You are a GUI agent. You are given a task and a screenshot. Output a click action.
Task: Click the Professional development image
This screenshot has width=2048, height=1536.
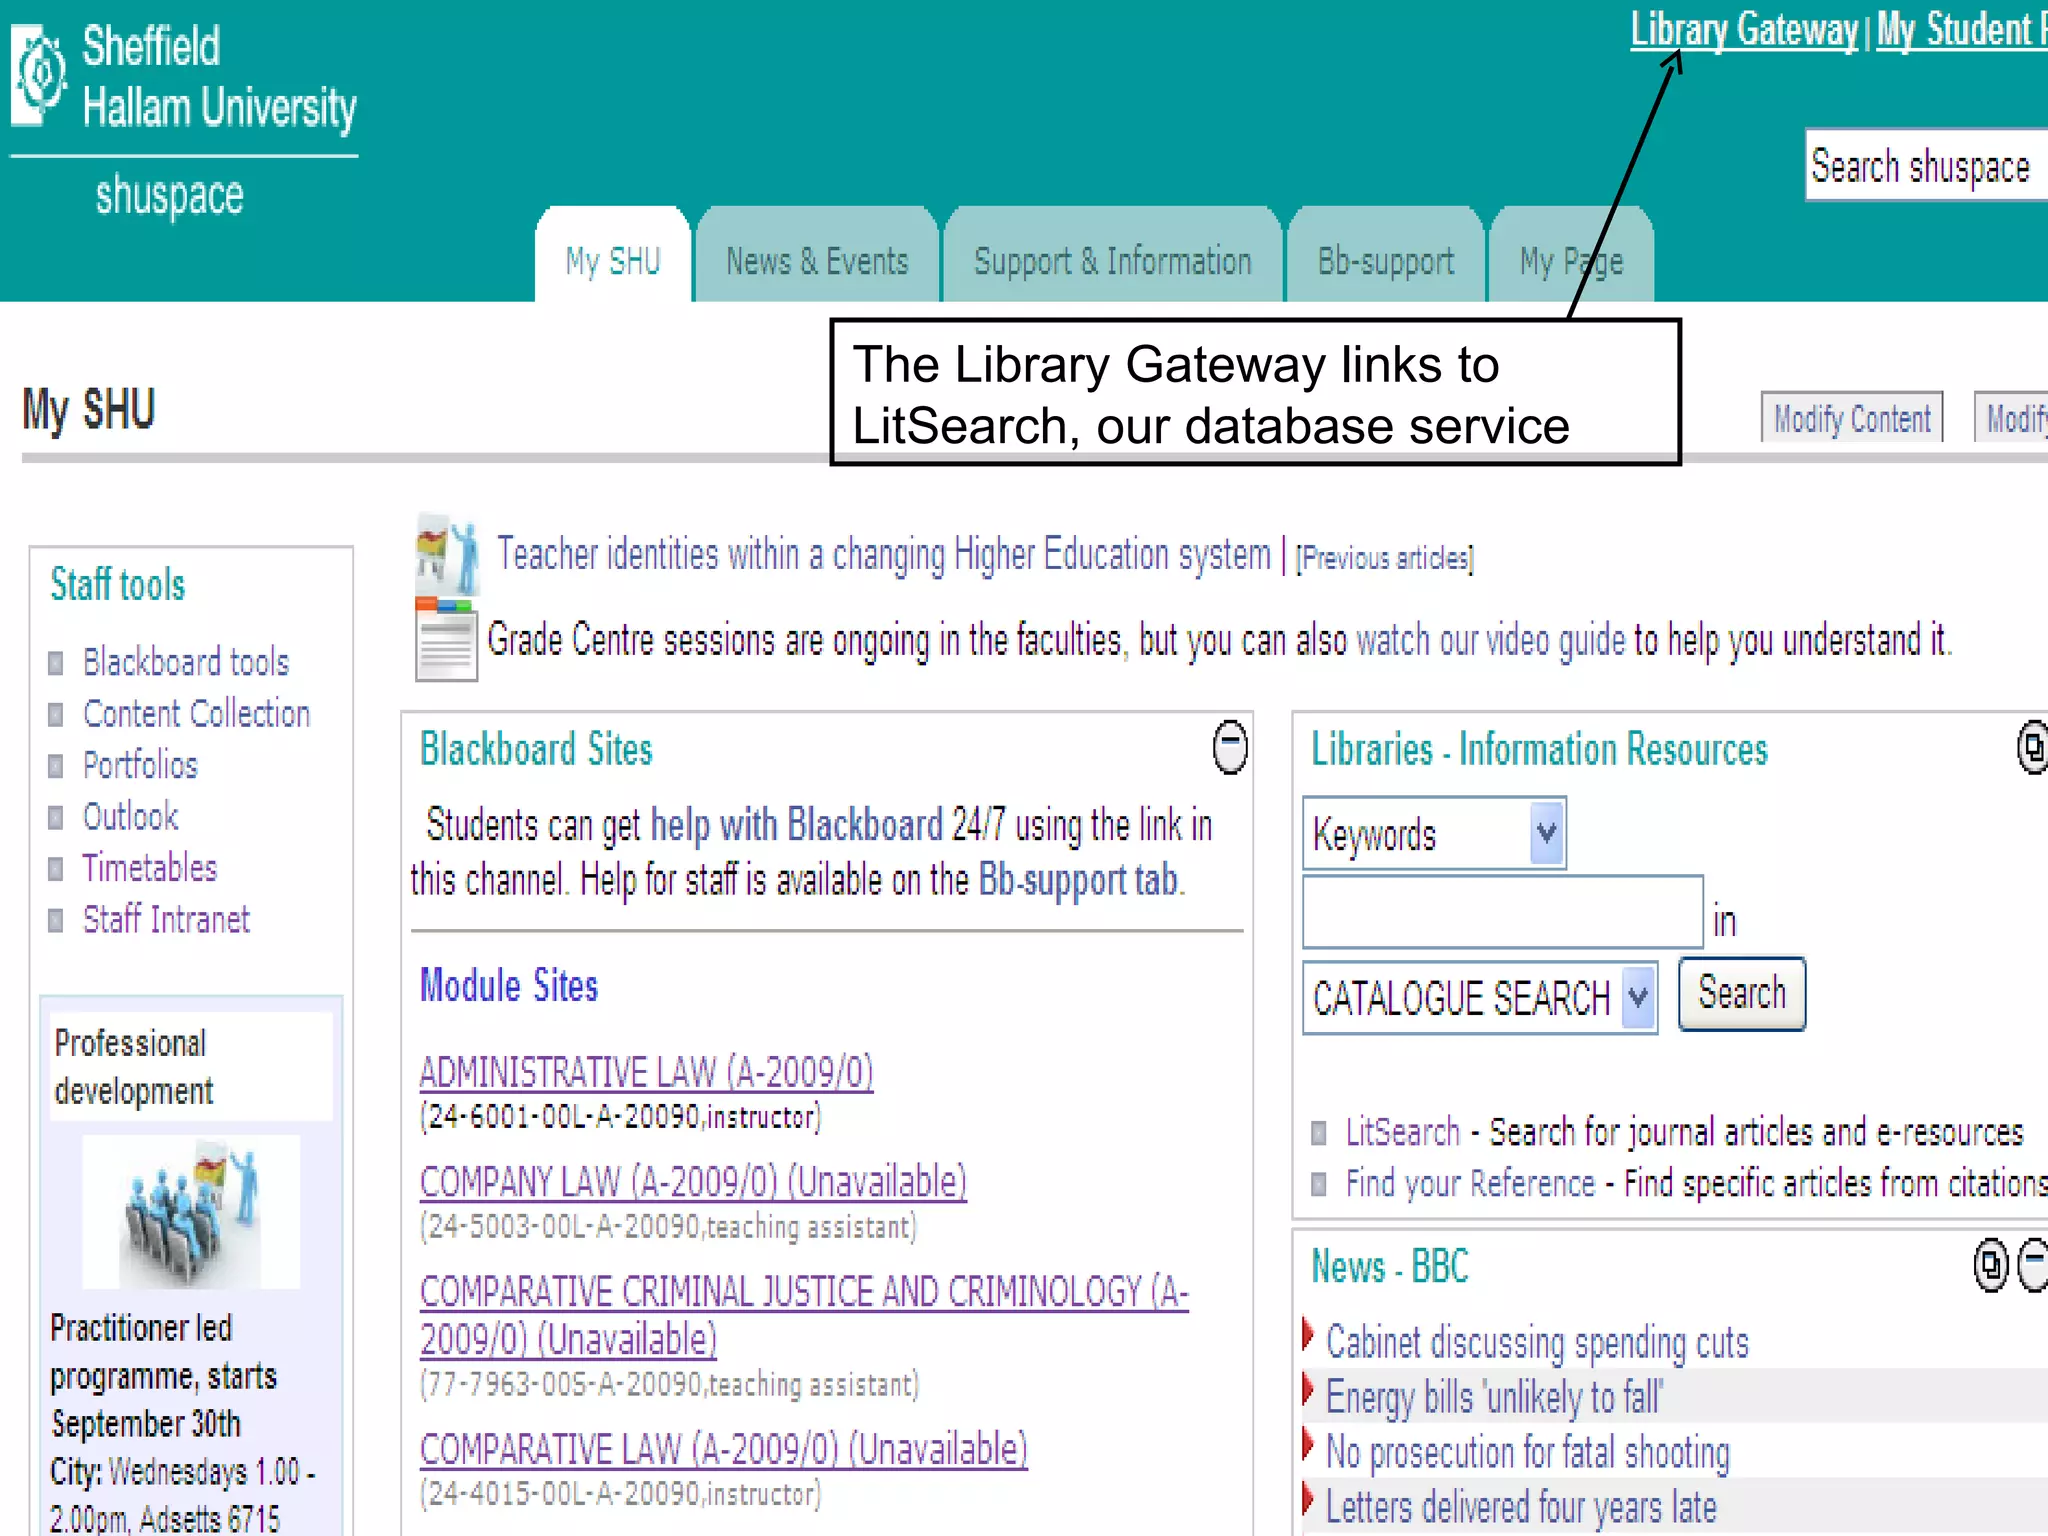[x=191, y=1212]
